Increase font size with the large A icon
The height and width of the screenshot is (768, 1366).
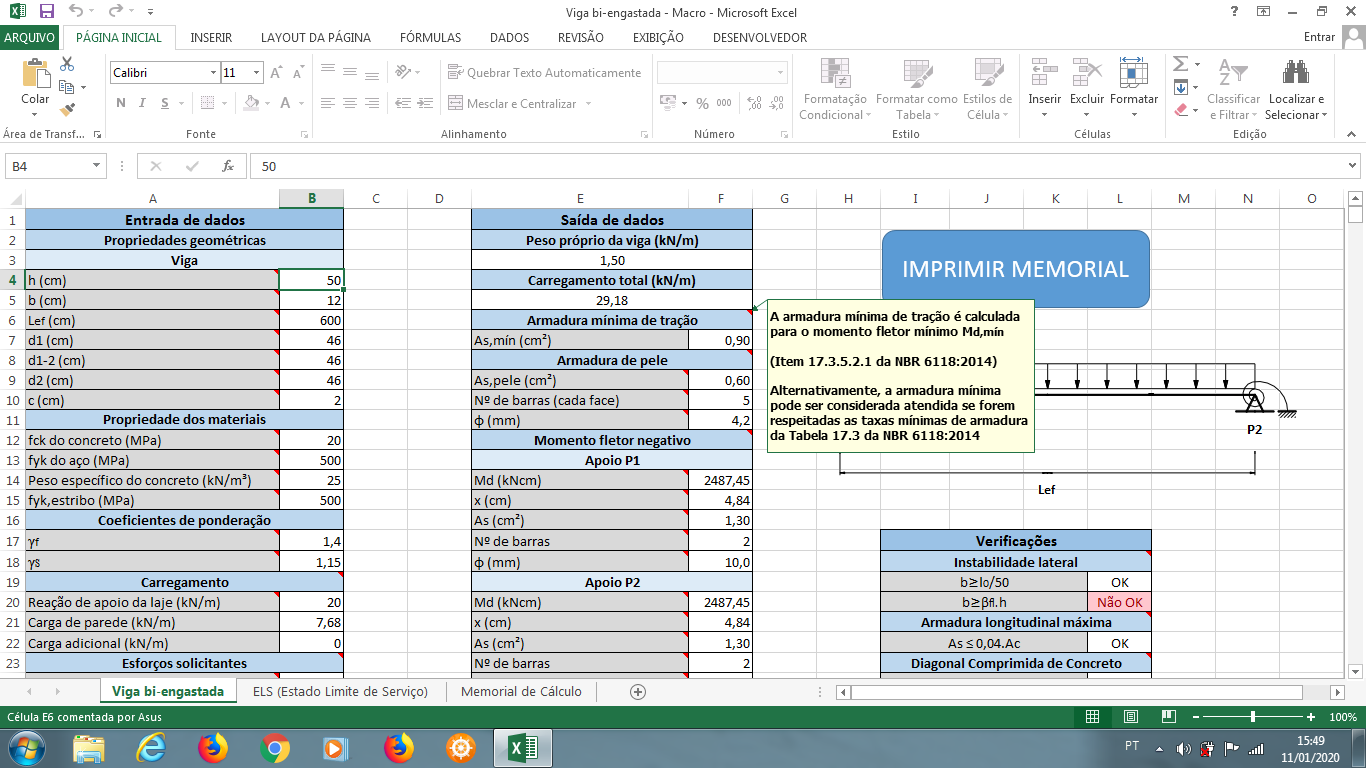pos(277,73)
